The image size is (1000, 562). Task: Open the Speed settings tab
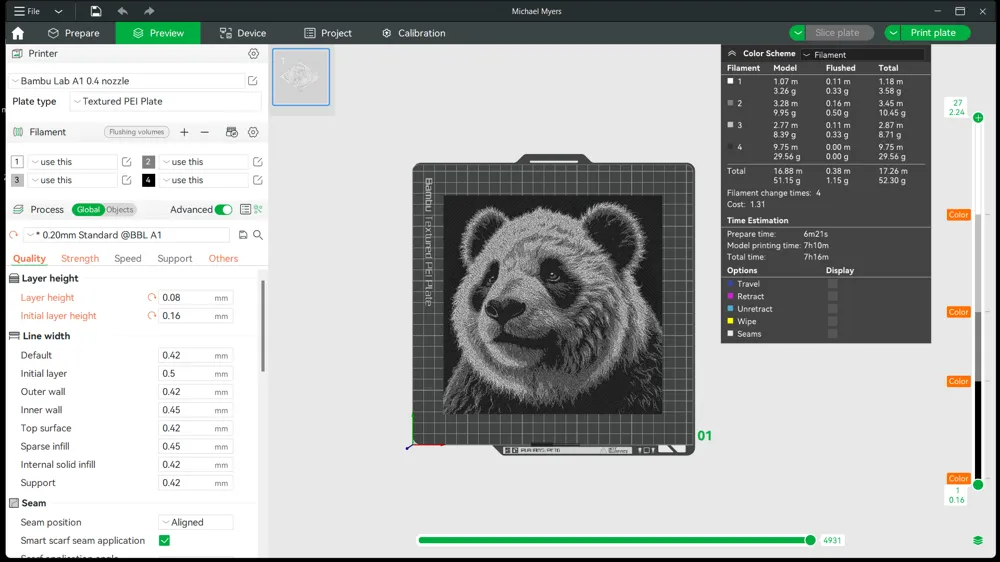click(128, 258)
